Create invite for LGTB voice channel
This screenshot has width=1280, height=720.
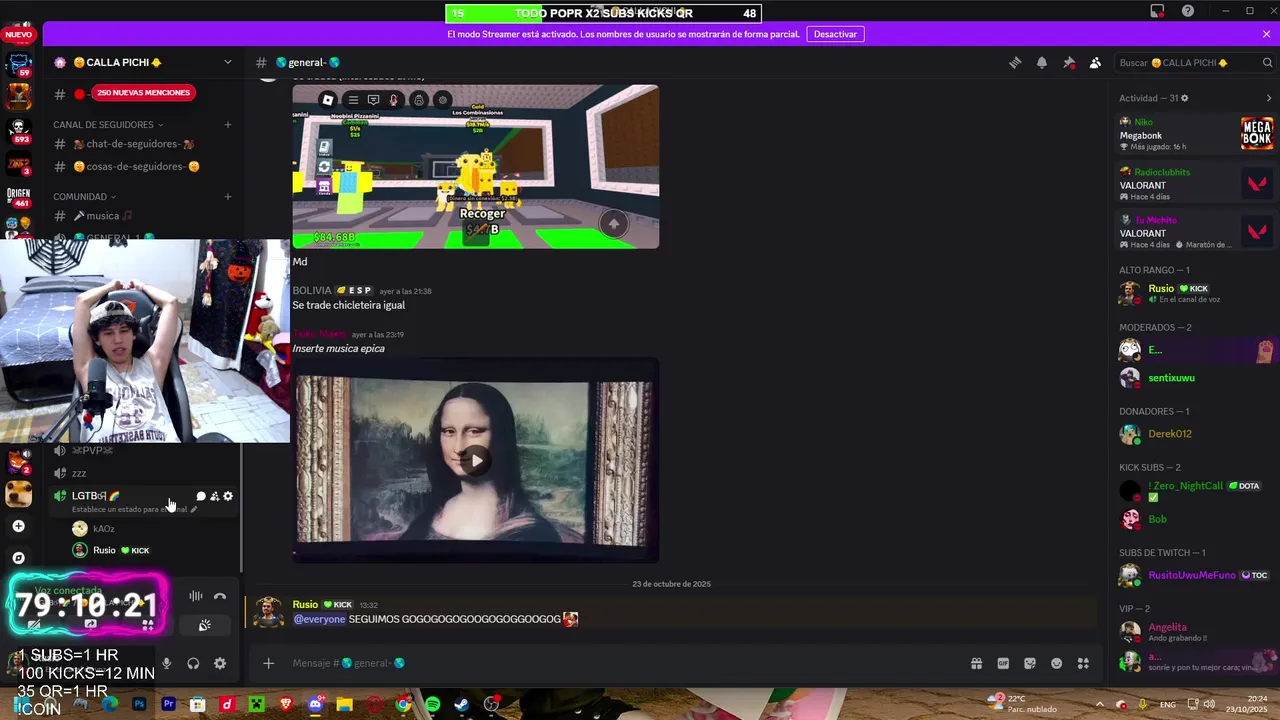coord(214,496)
